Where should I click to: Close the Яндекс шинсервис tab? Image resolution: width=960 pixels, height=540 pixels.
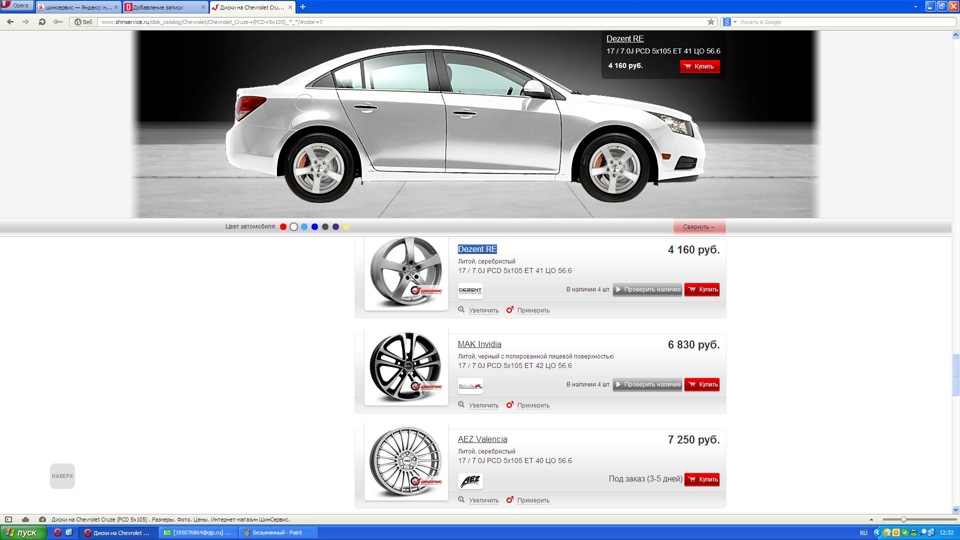tap(116, 7)
